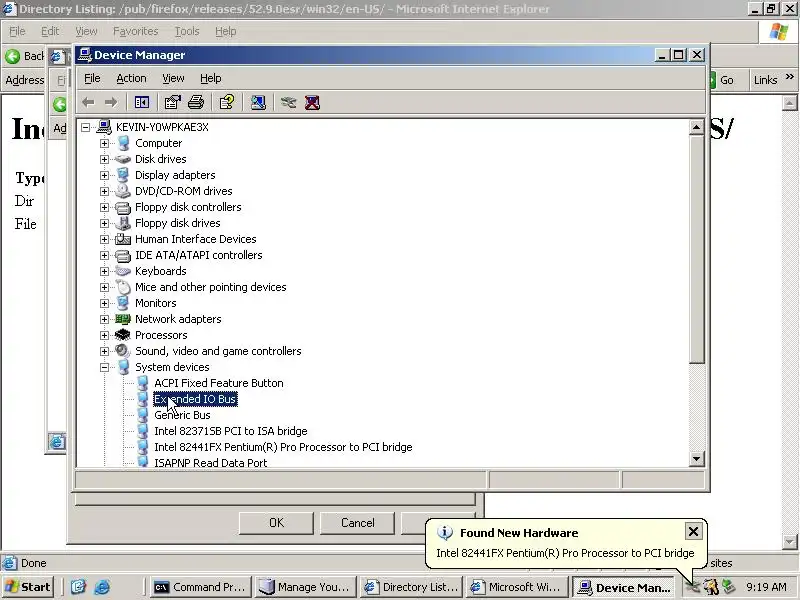Image resolution: width=800 pixels, height=600 pixels.
Task: Open the Device Manager View menu
Action: click(x=173, y=78)
